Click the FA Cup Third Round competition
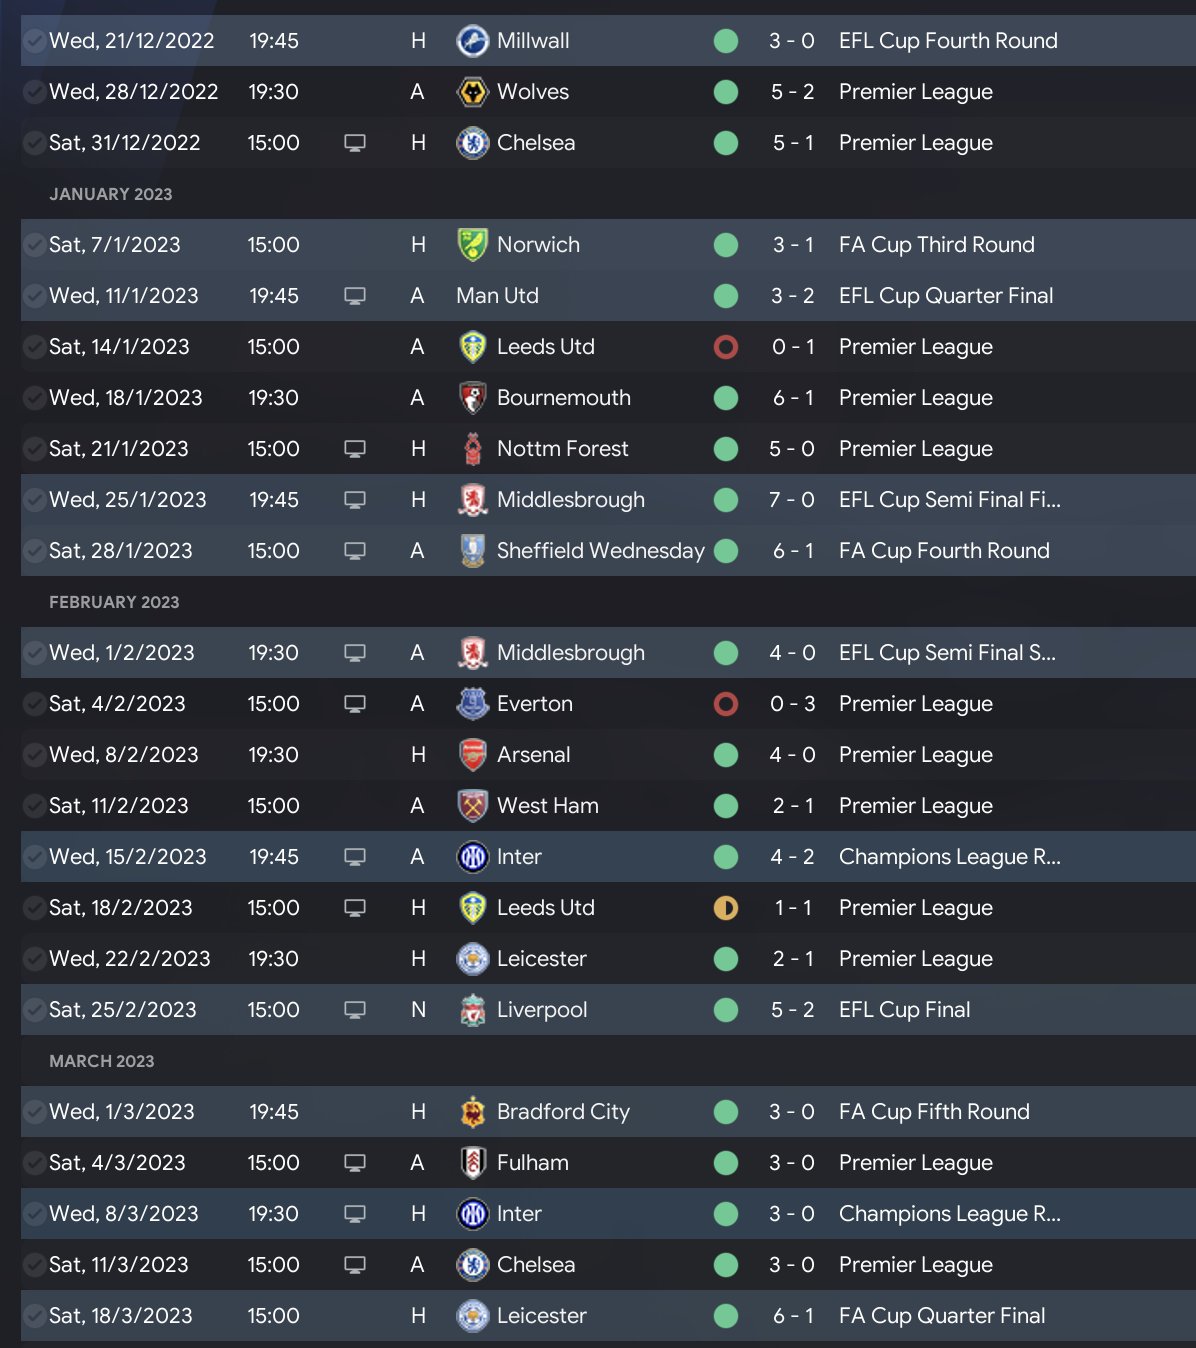This screenshot has width=1196, height=1348. pos(936,245)
